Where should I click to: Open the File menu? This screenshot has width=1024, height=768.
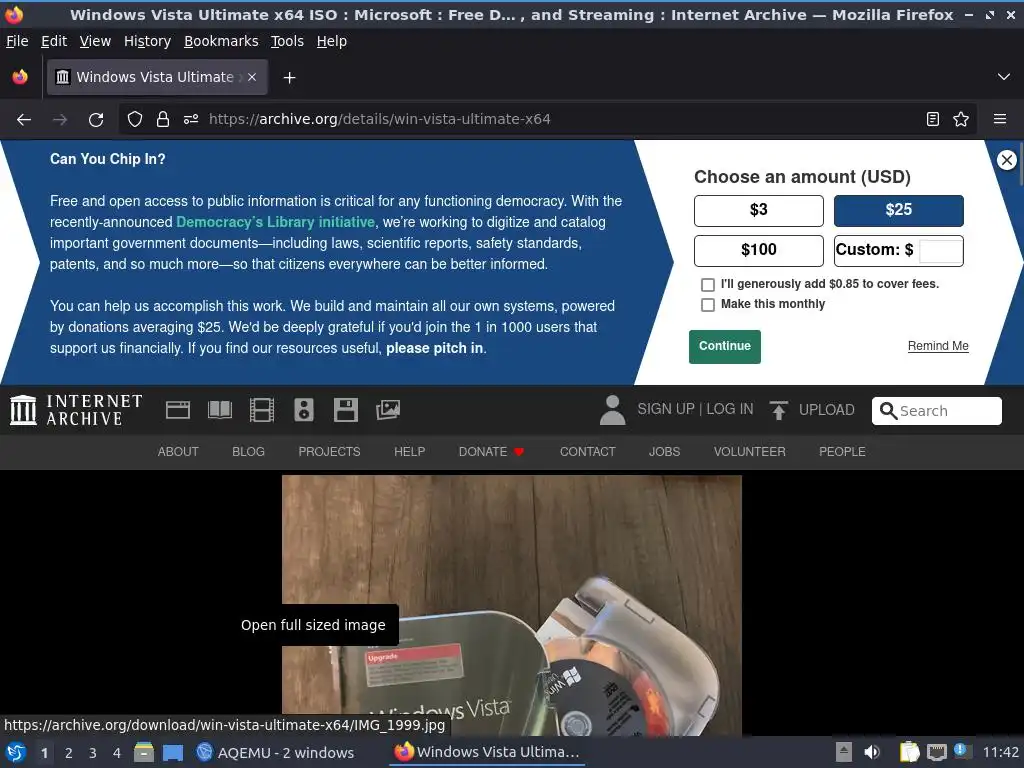coord(17,41)
